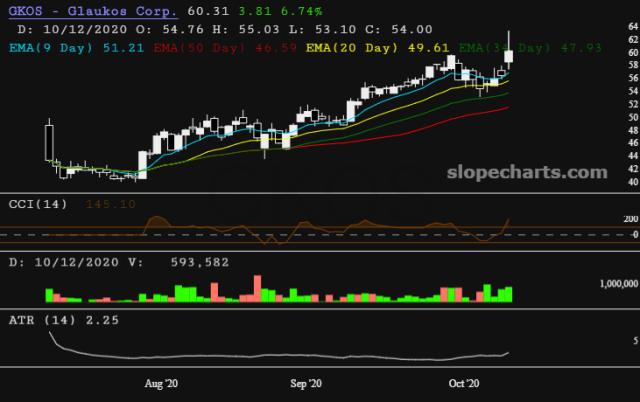
Task: Click the Sep '20 date axis label
Action: click(305, 383)
